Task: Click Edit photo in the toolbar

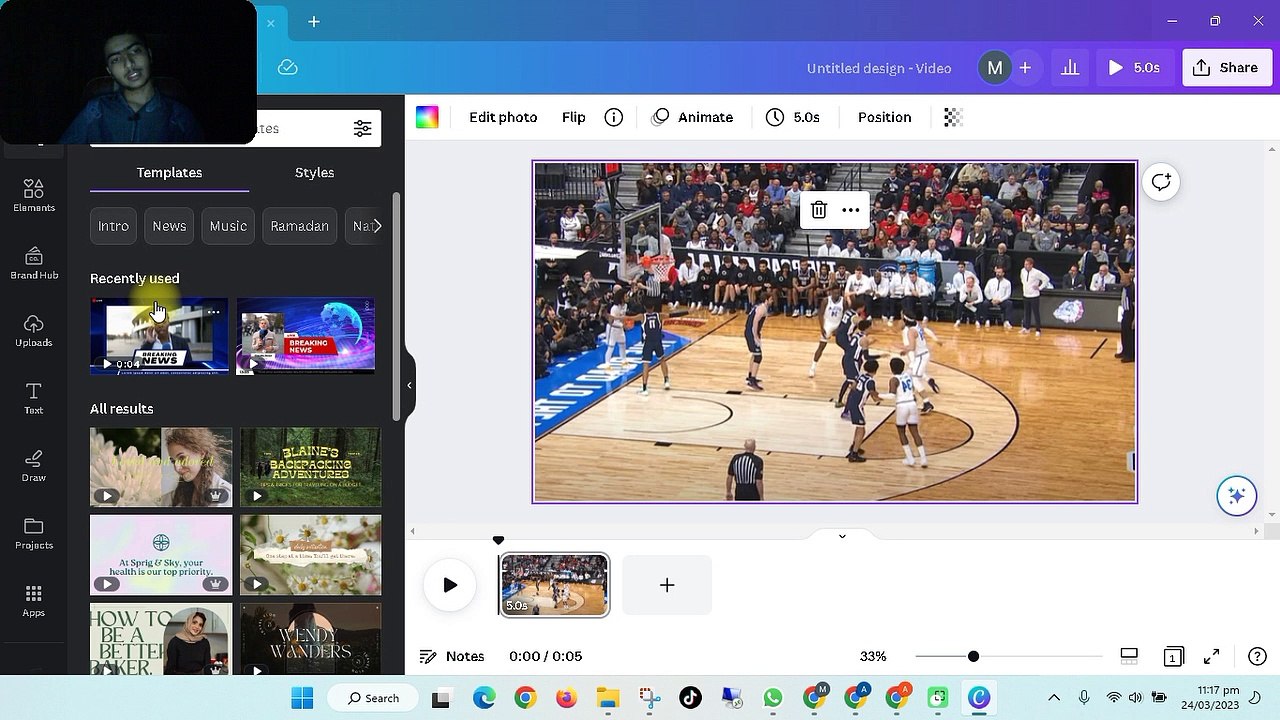Action: pos(503,117)
